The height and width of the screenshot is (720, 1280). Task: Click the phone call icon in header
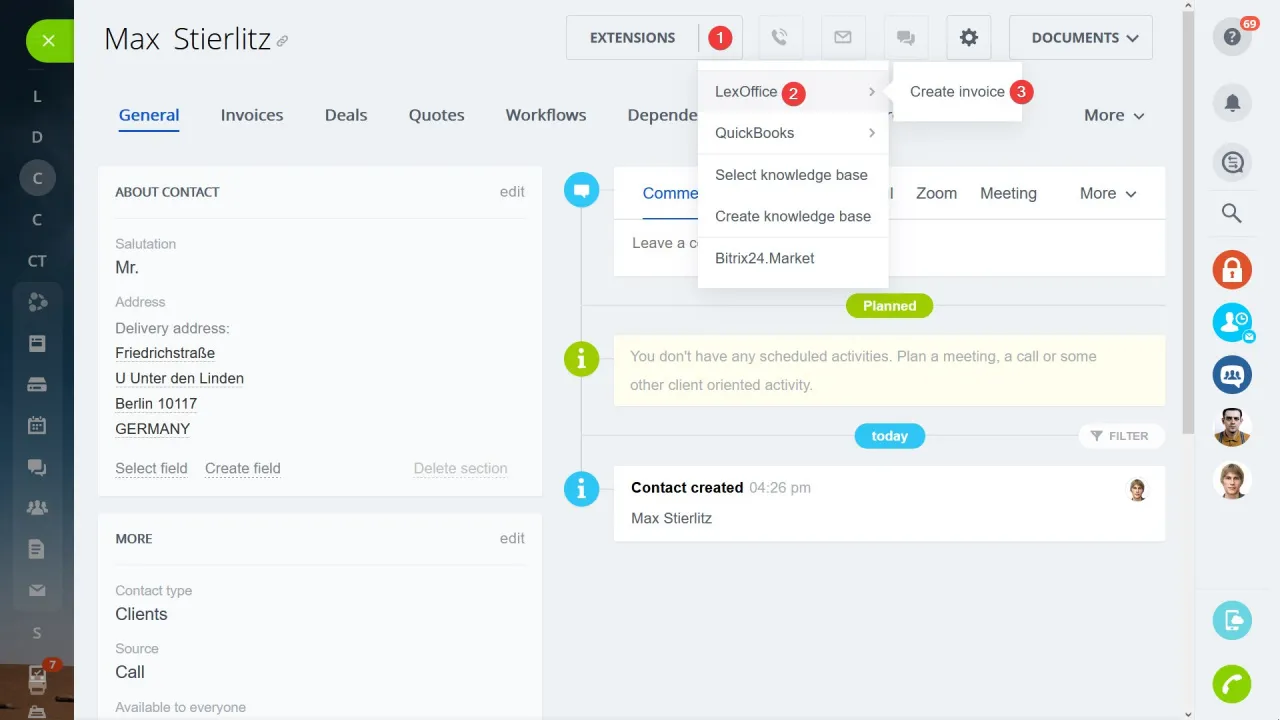click(780, 38)
